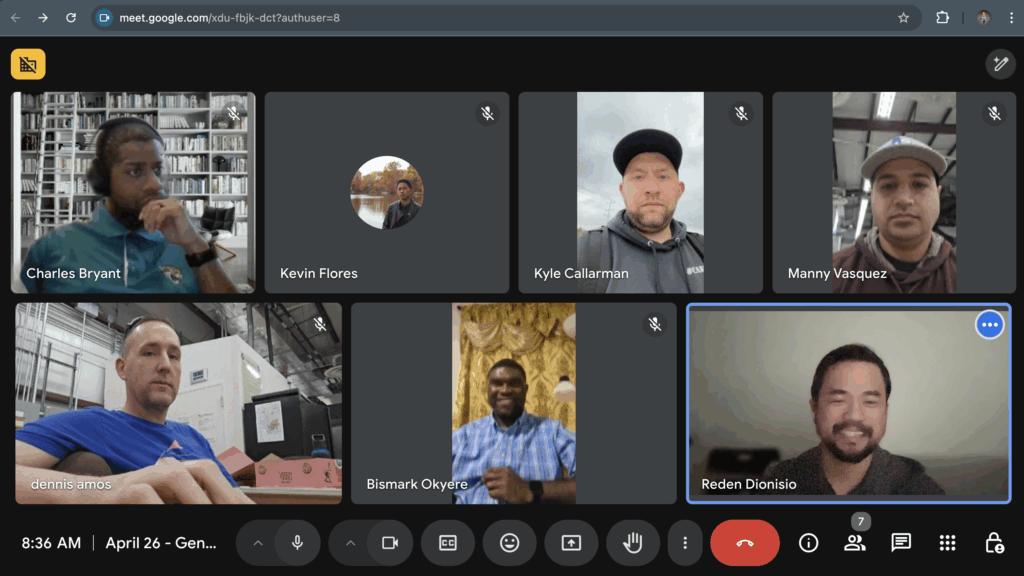
Task: Open the meeting details info icon
Action: pos(808,543)
